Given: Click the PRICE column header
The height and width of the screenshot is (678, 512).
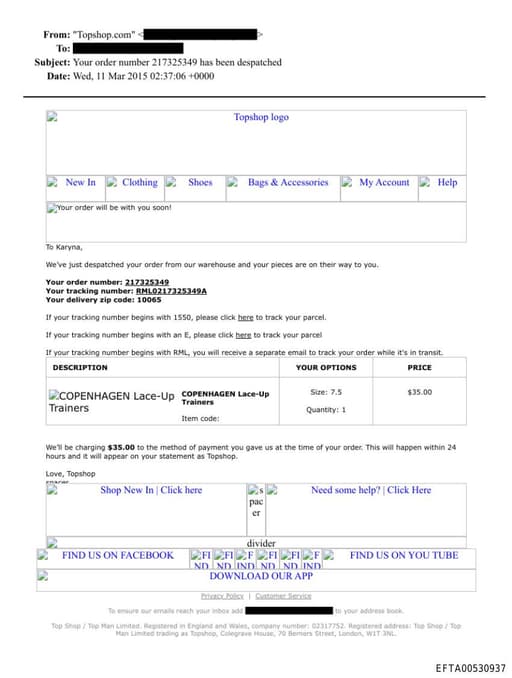Looking at the screenshot, I should point(419,368).
